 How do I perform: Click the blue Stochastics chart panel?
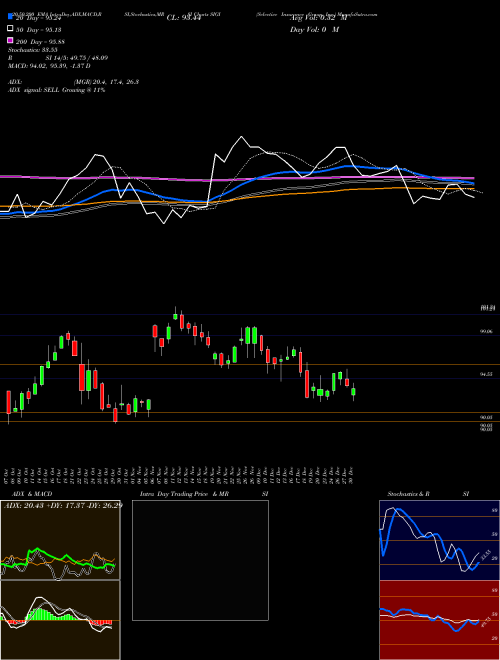pos(439,540)
